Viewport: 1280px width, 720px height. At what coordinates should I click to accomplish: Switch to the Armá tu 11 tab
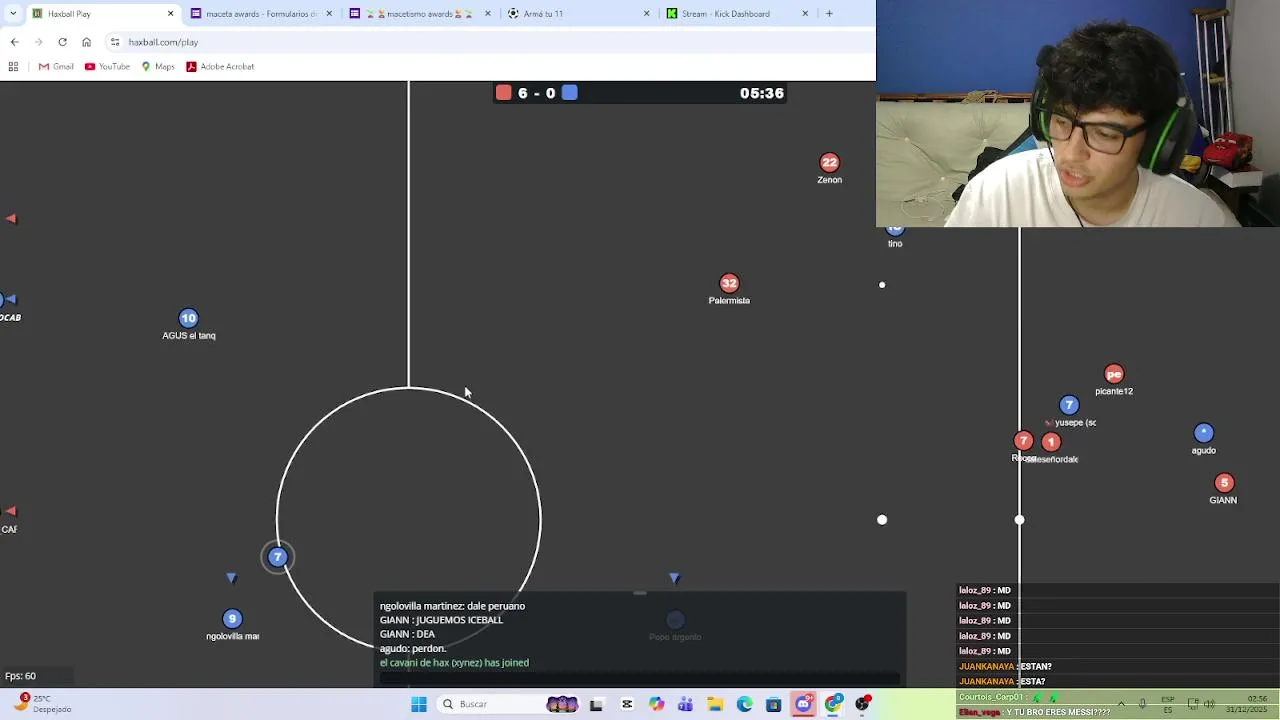[x=578, y=14]
